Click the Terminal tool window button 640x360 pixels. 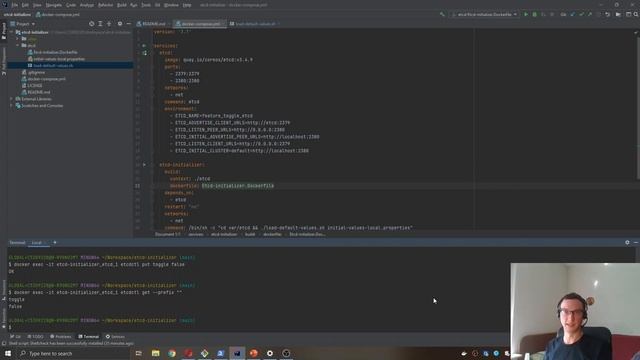(x=89, y=337)
